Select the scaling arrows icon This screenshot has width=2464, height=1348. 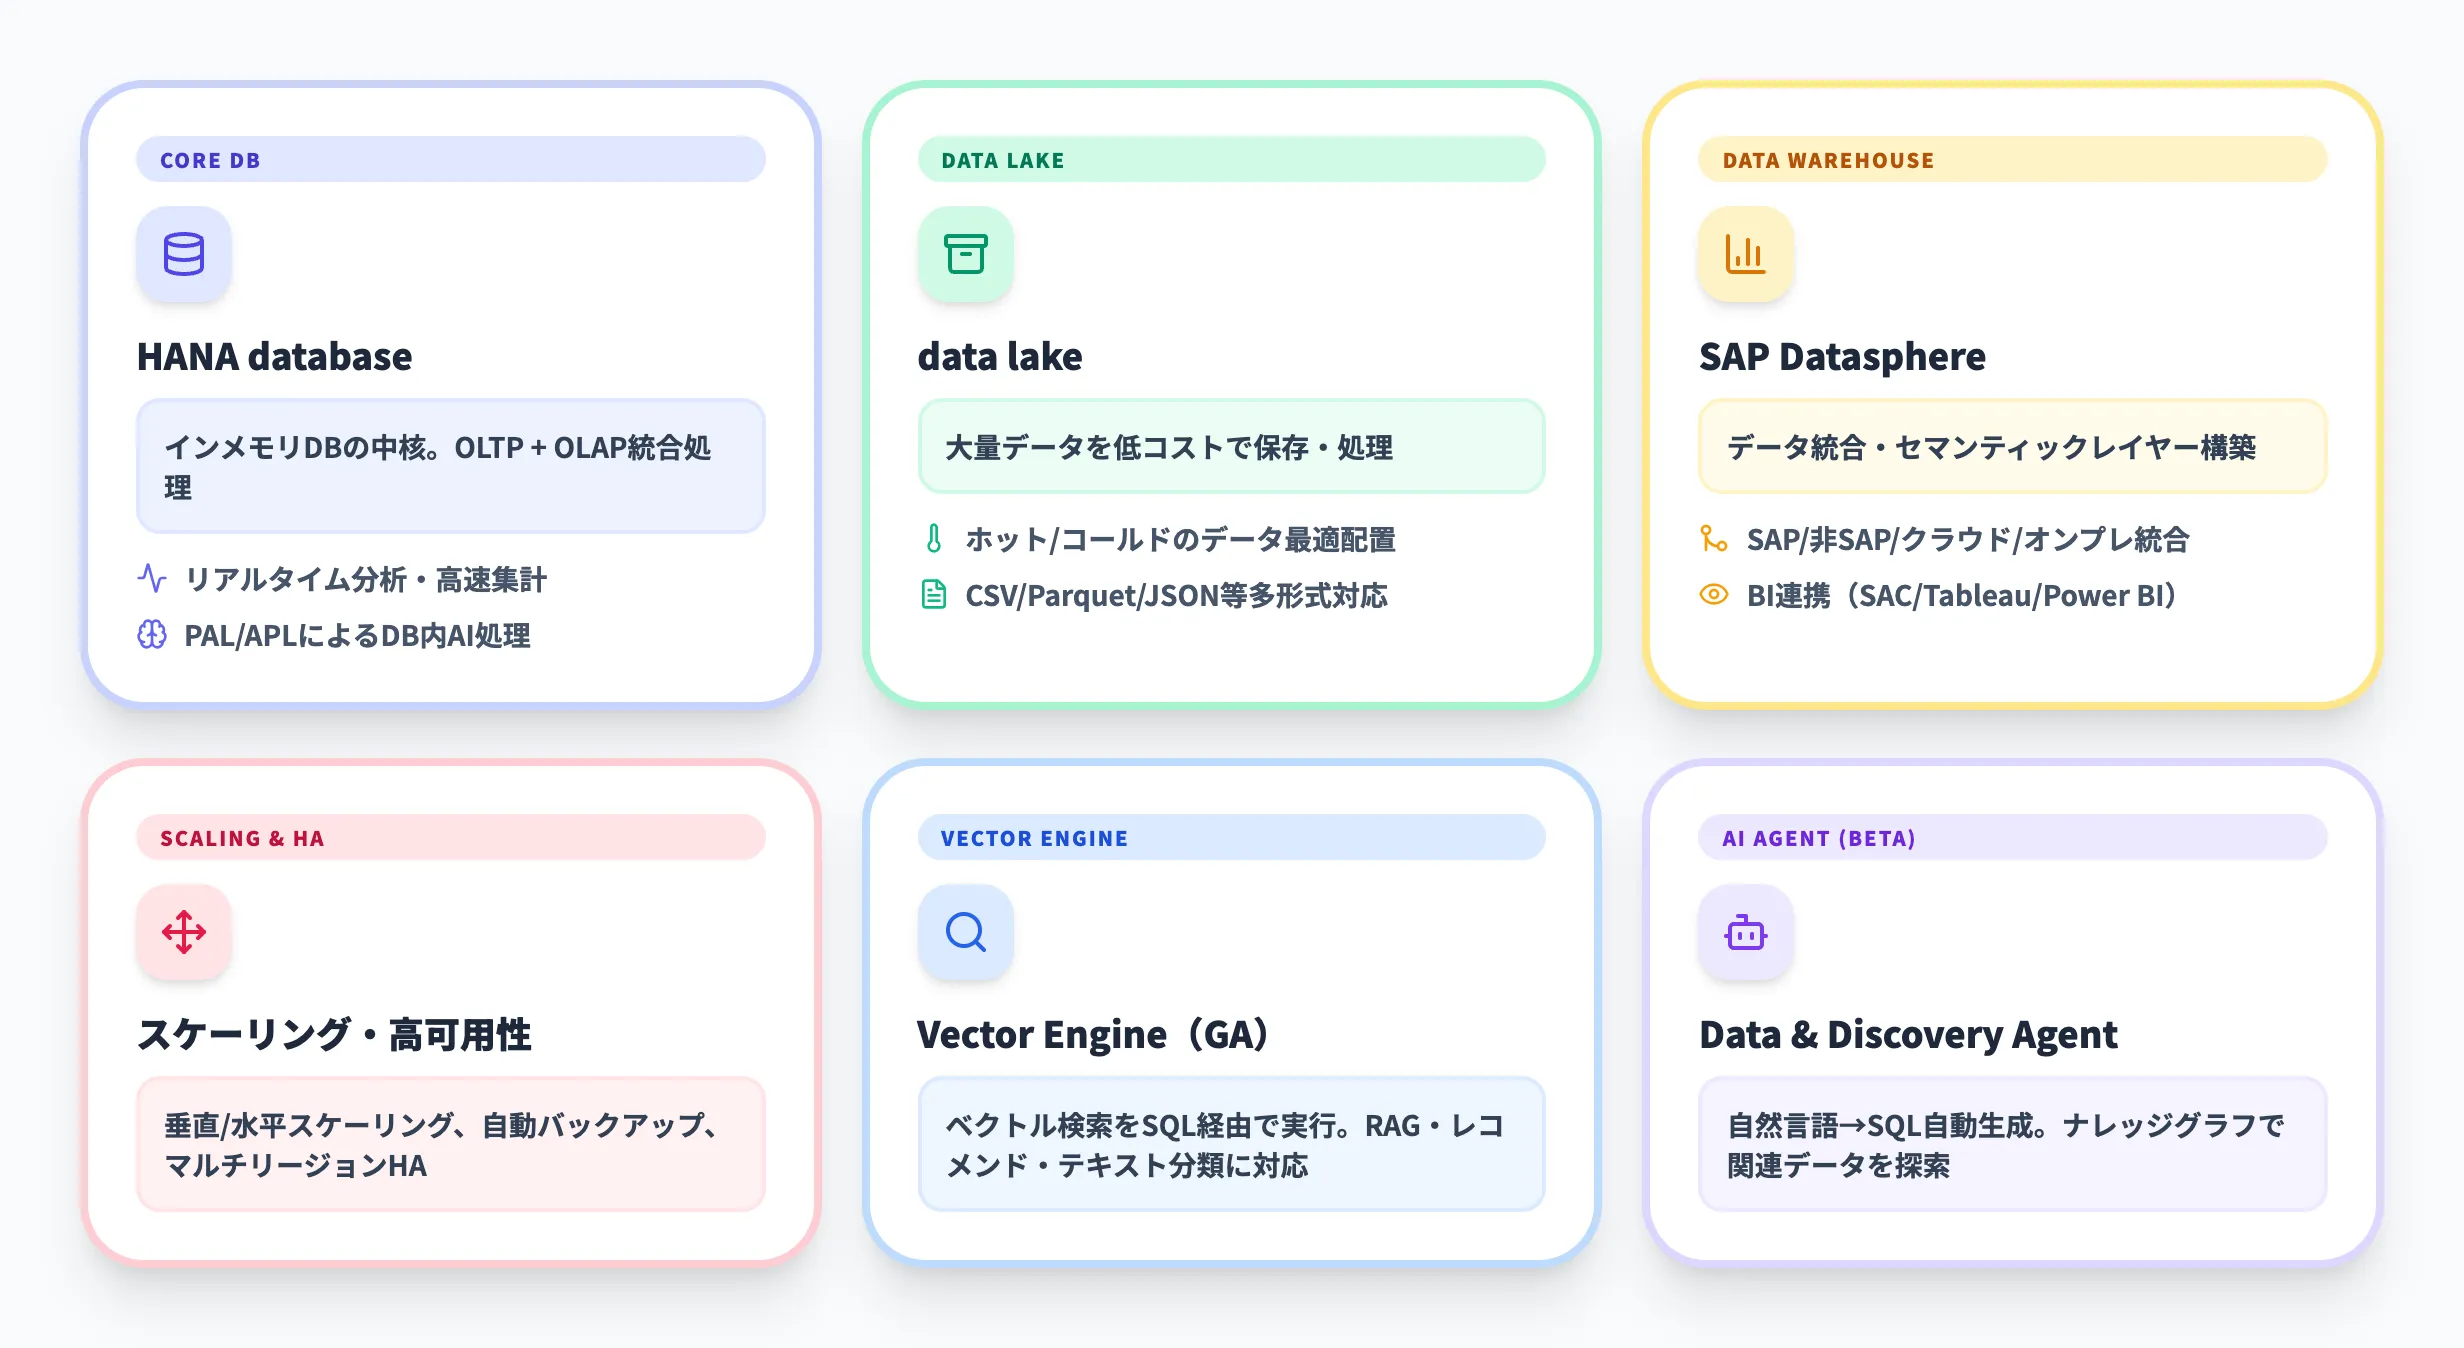[x=184, y=933]
